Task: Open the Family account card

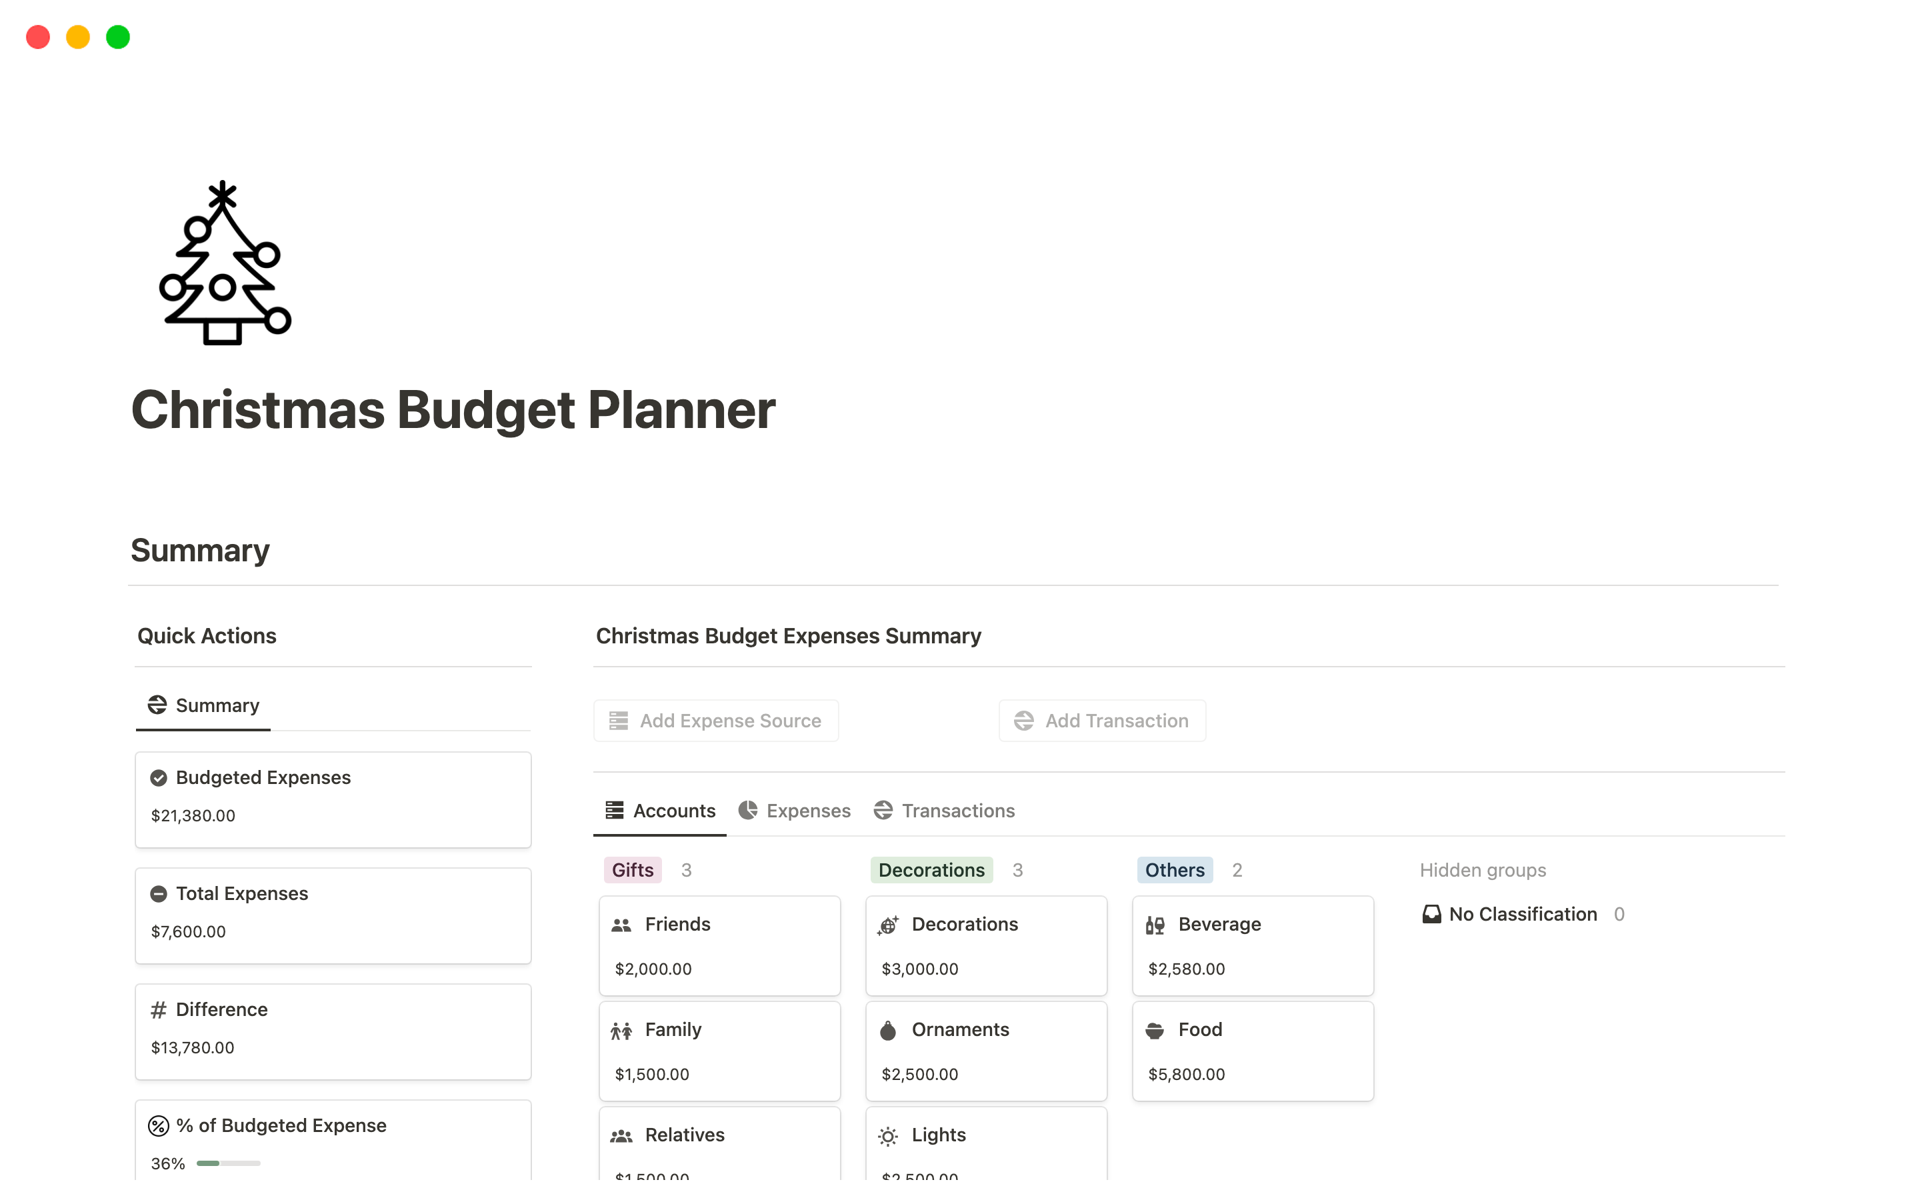Action: click(x=719, y=1051)
